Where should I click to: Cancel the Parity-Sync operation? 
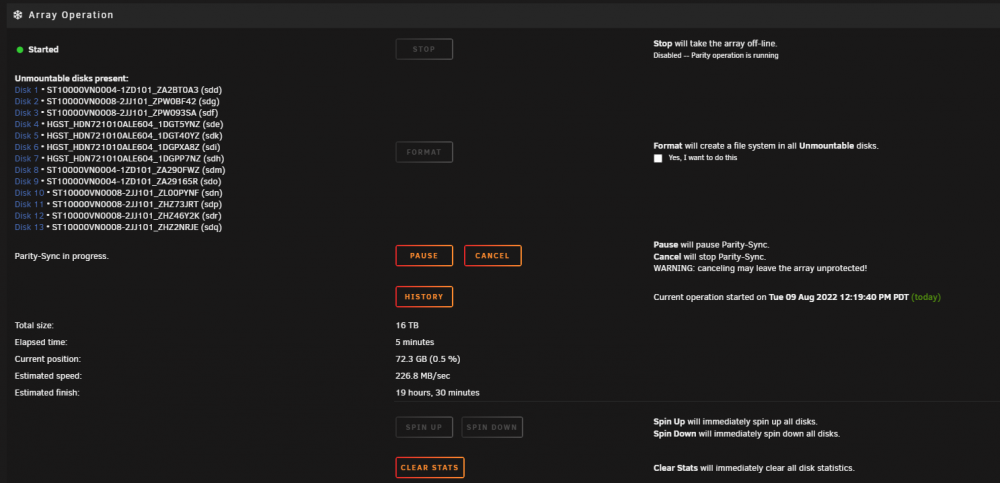[492, 256]
